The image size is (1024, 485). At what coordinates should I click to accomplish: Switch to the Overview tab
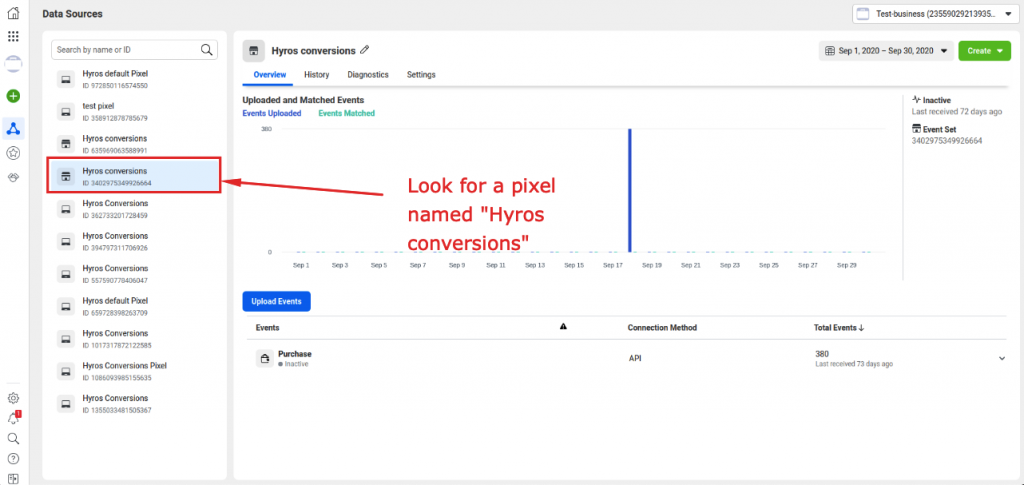tap(270, 75)
